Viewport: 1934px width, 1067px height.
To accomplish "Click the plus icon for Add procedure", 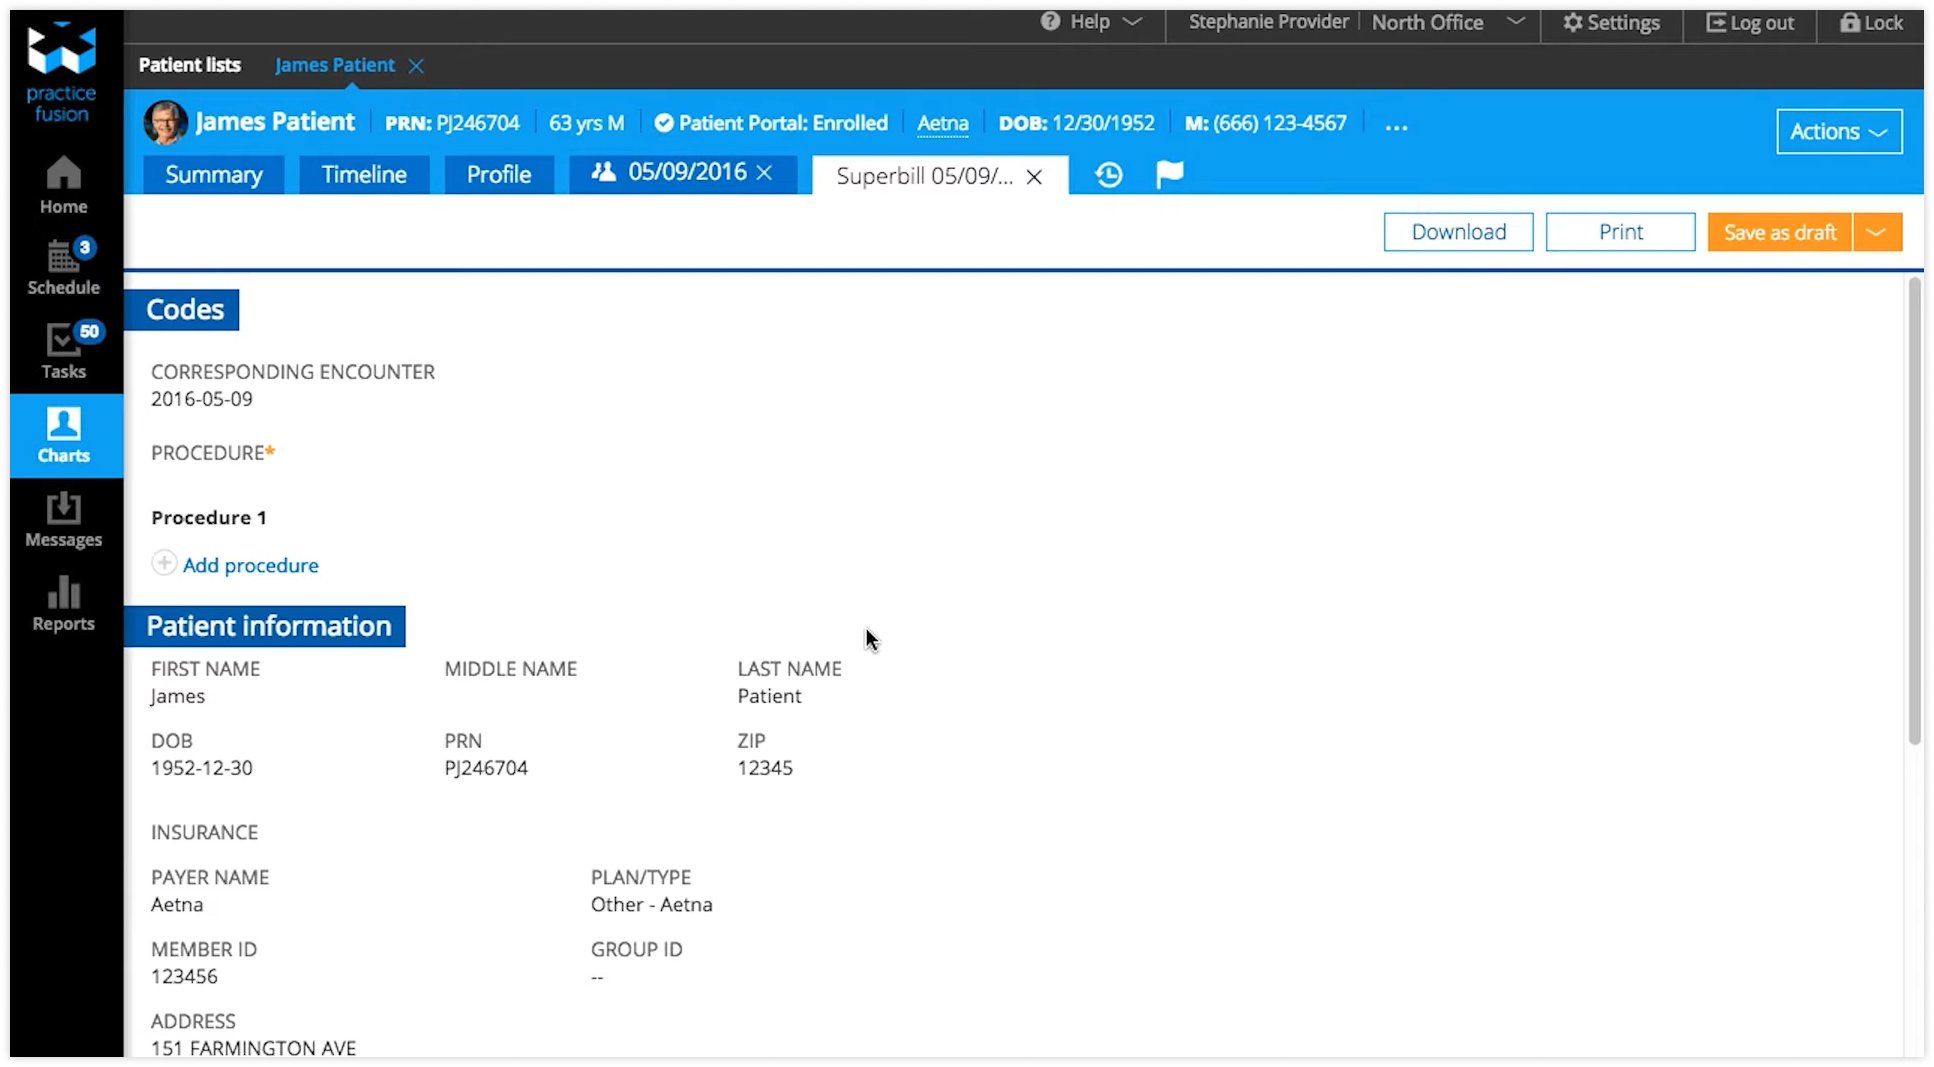I will (164, 564).
